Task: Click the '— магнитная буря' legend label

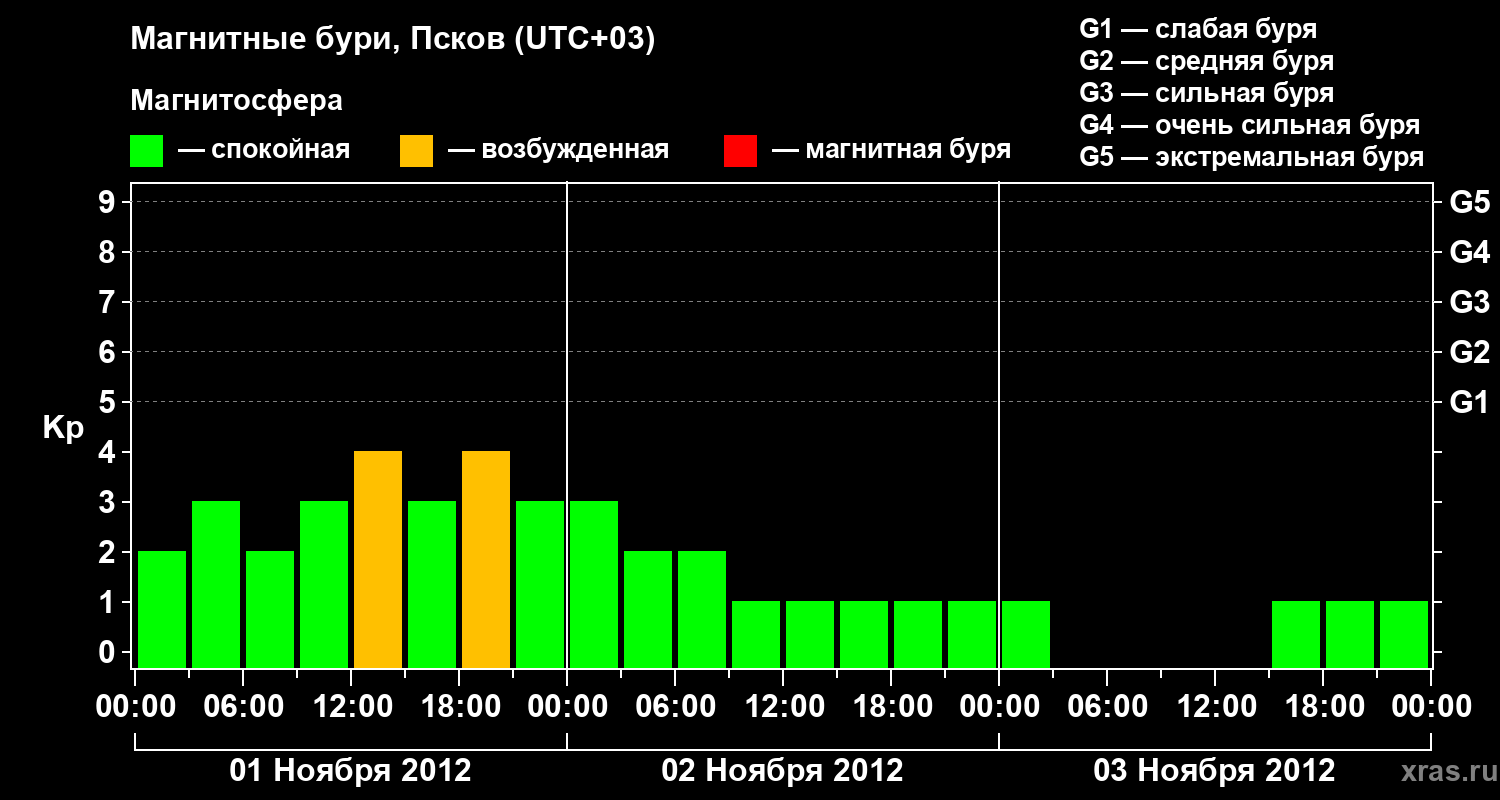Action: pos(892,150)
